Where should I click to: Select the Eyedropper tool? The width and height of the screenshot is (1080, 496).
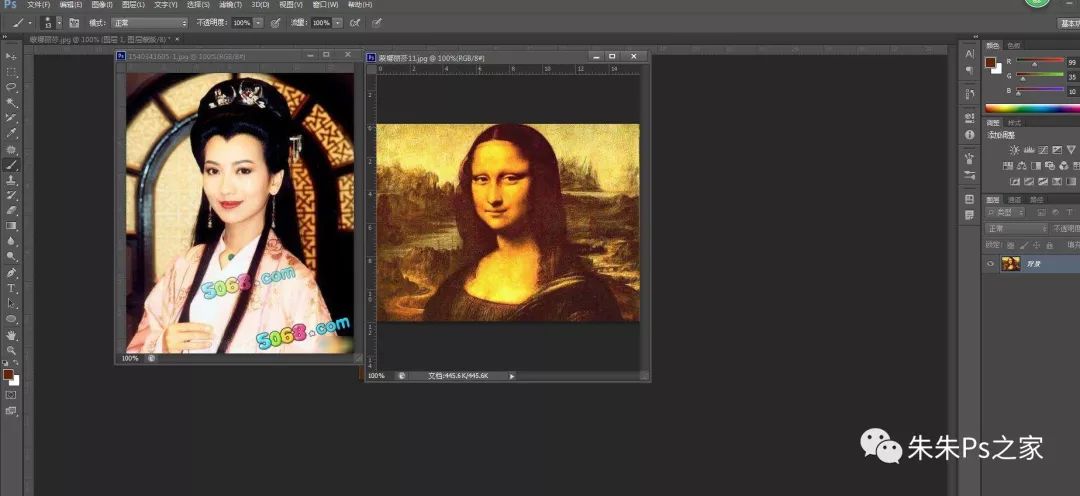coord(12,133)
